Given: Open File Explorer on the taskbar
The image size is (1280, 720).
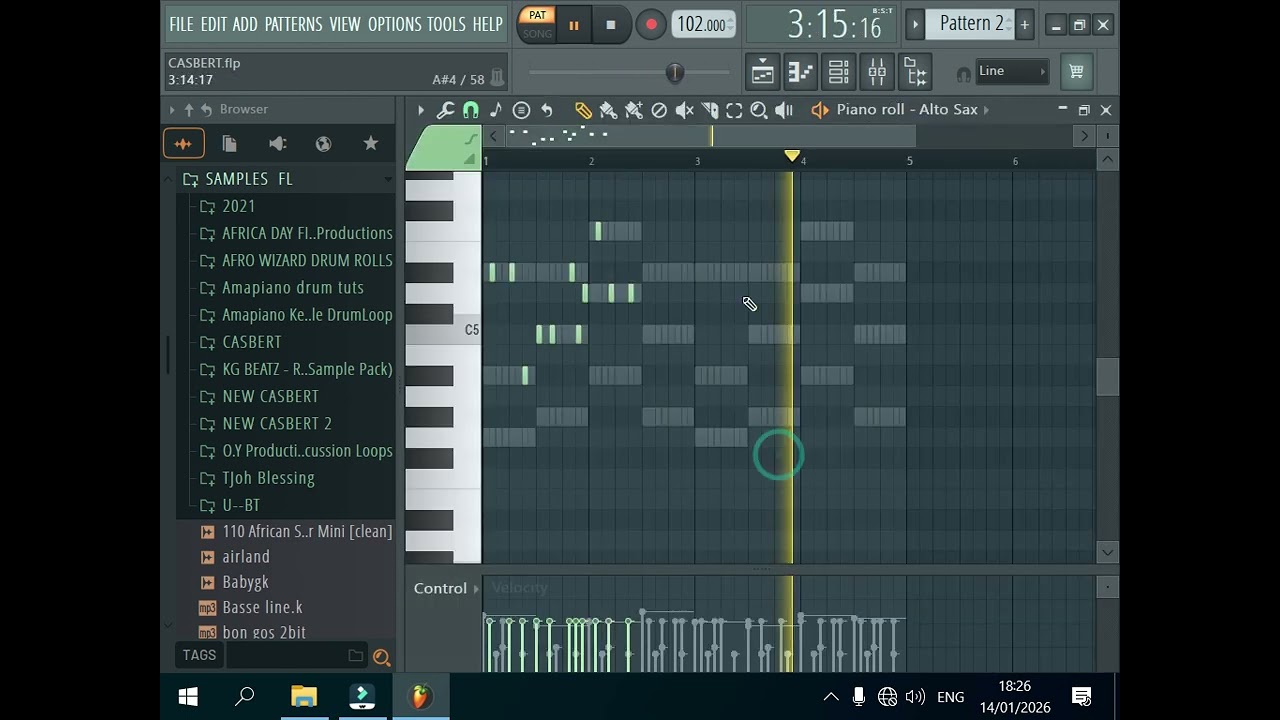Looking at the screenshot, I should (x=304, y=697).
